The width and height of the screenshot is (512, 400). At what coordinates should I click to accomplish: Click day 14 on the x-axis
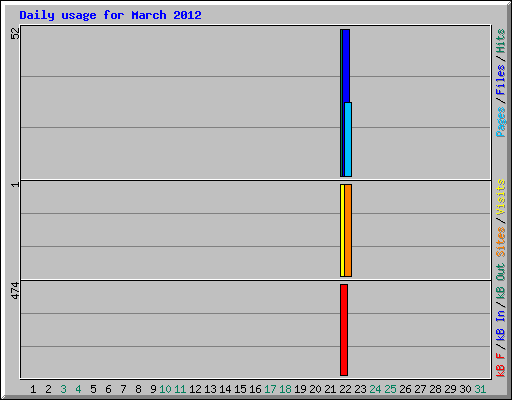point(225,389)
